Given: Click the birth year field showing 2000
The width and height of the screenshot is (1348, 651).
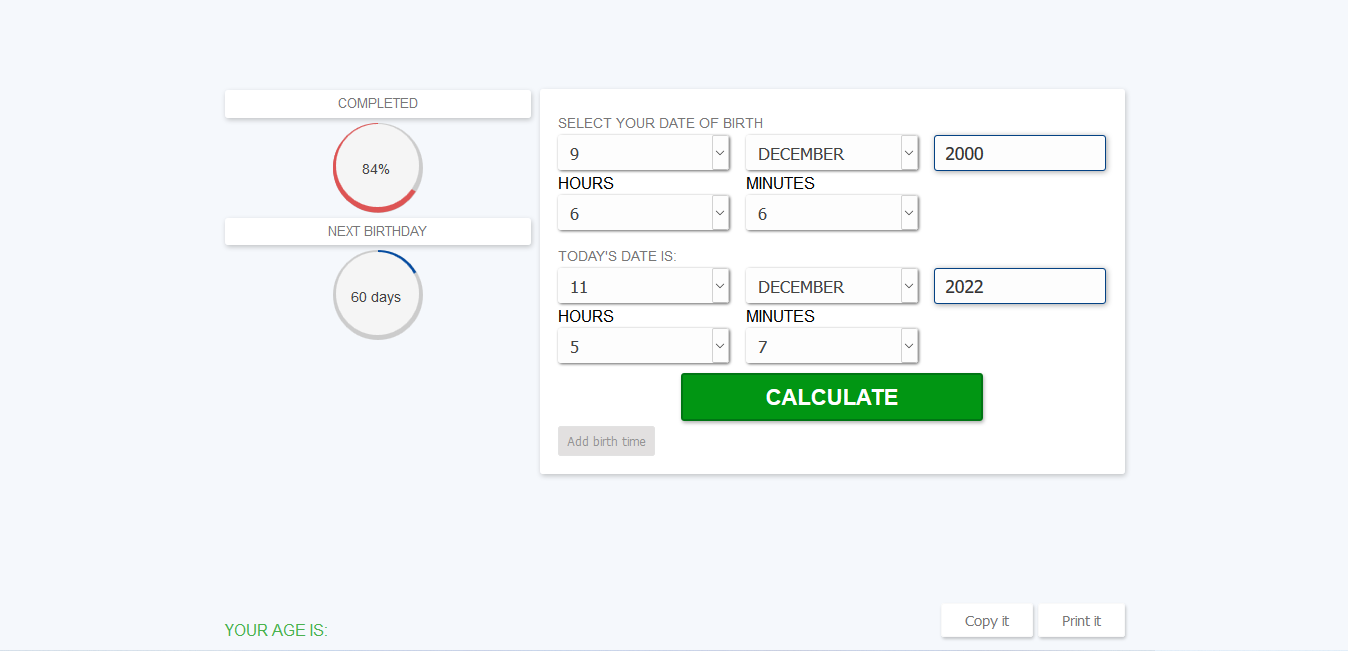Looking at the screenshot, I should click(1020, 153).
